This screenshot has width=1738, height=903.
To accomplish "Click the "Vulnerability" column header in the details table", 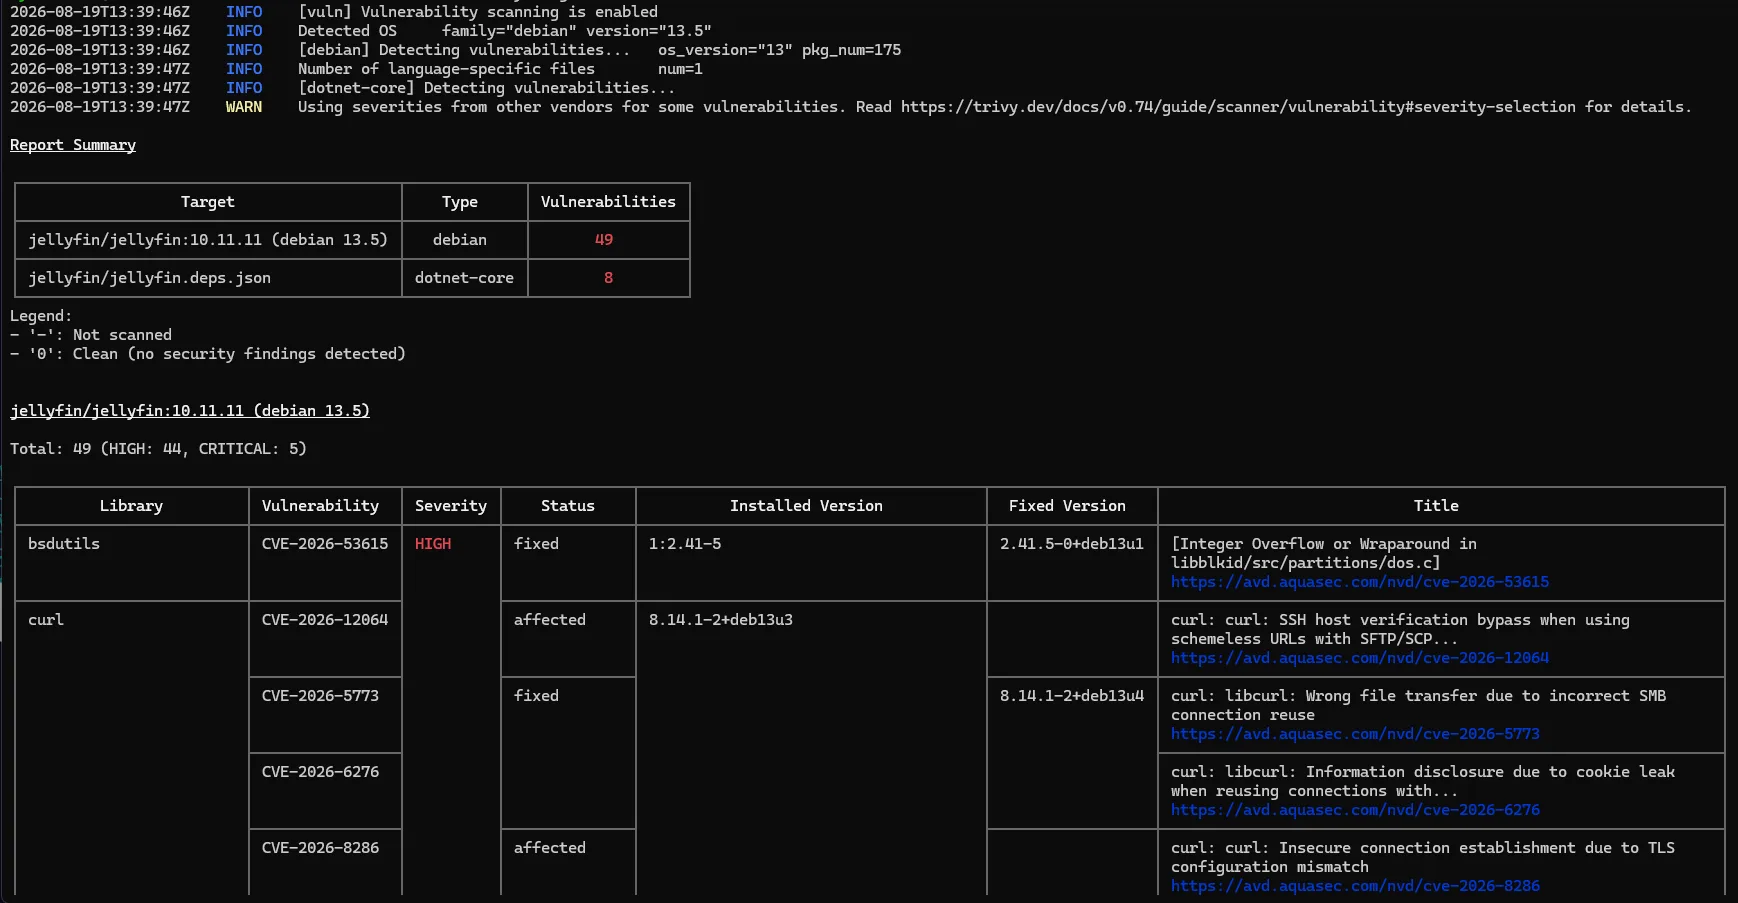I will pyautogui.click(x=320, y=506).
